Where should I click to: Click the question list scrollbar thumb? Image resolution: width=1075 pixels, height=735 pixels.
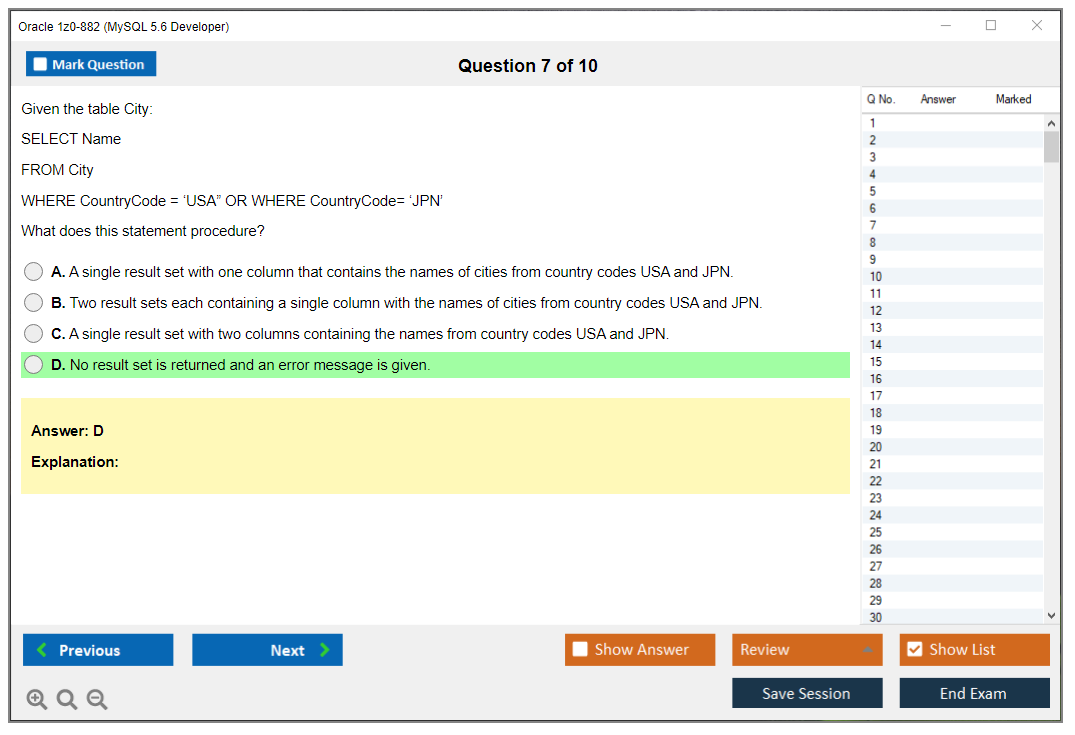click(x=1051, y=145)
